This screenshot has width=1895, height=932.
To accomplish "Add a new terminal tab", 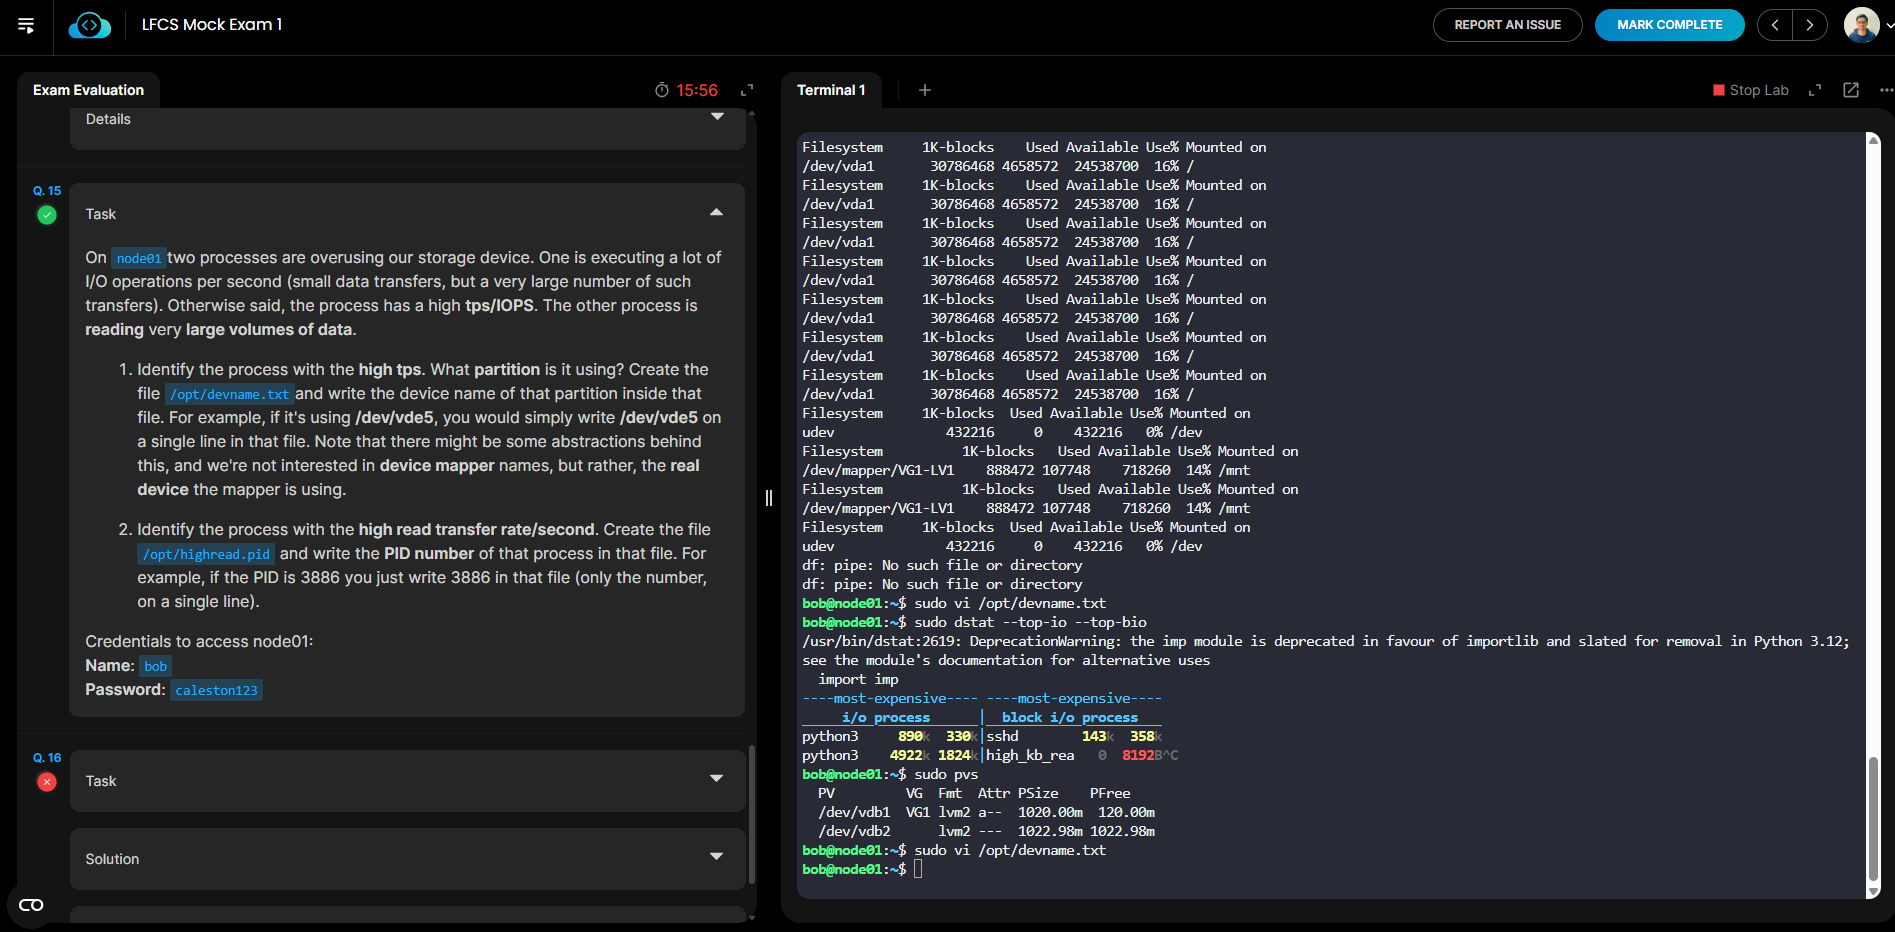I will (925, 90).
